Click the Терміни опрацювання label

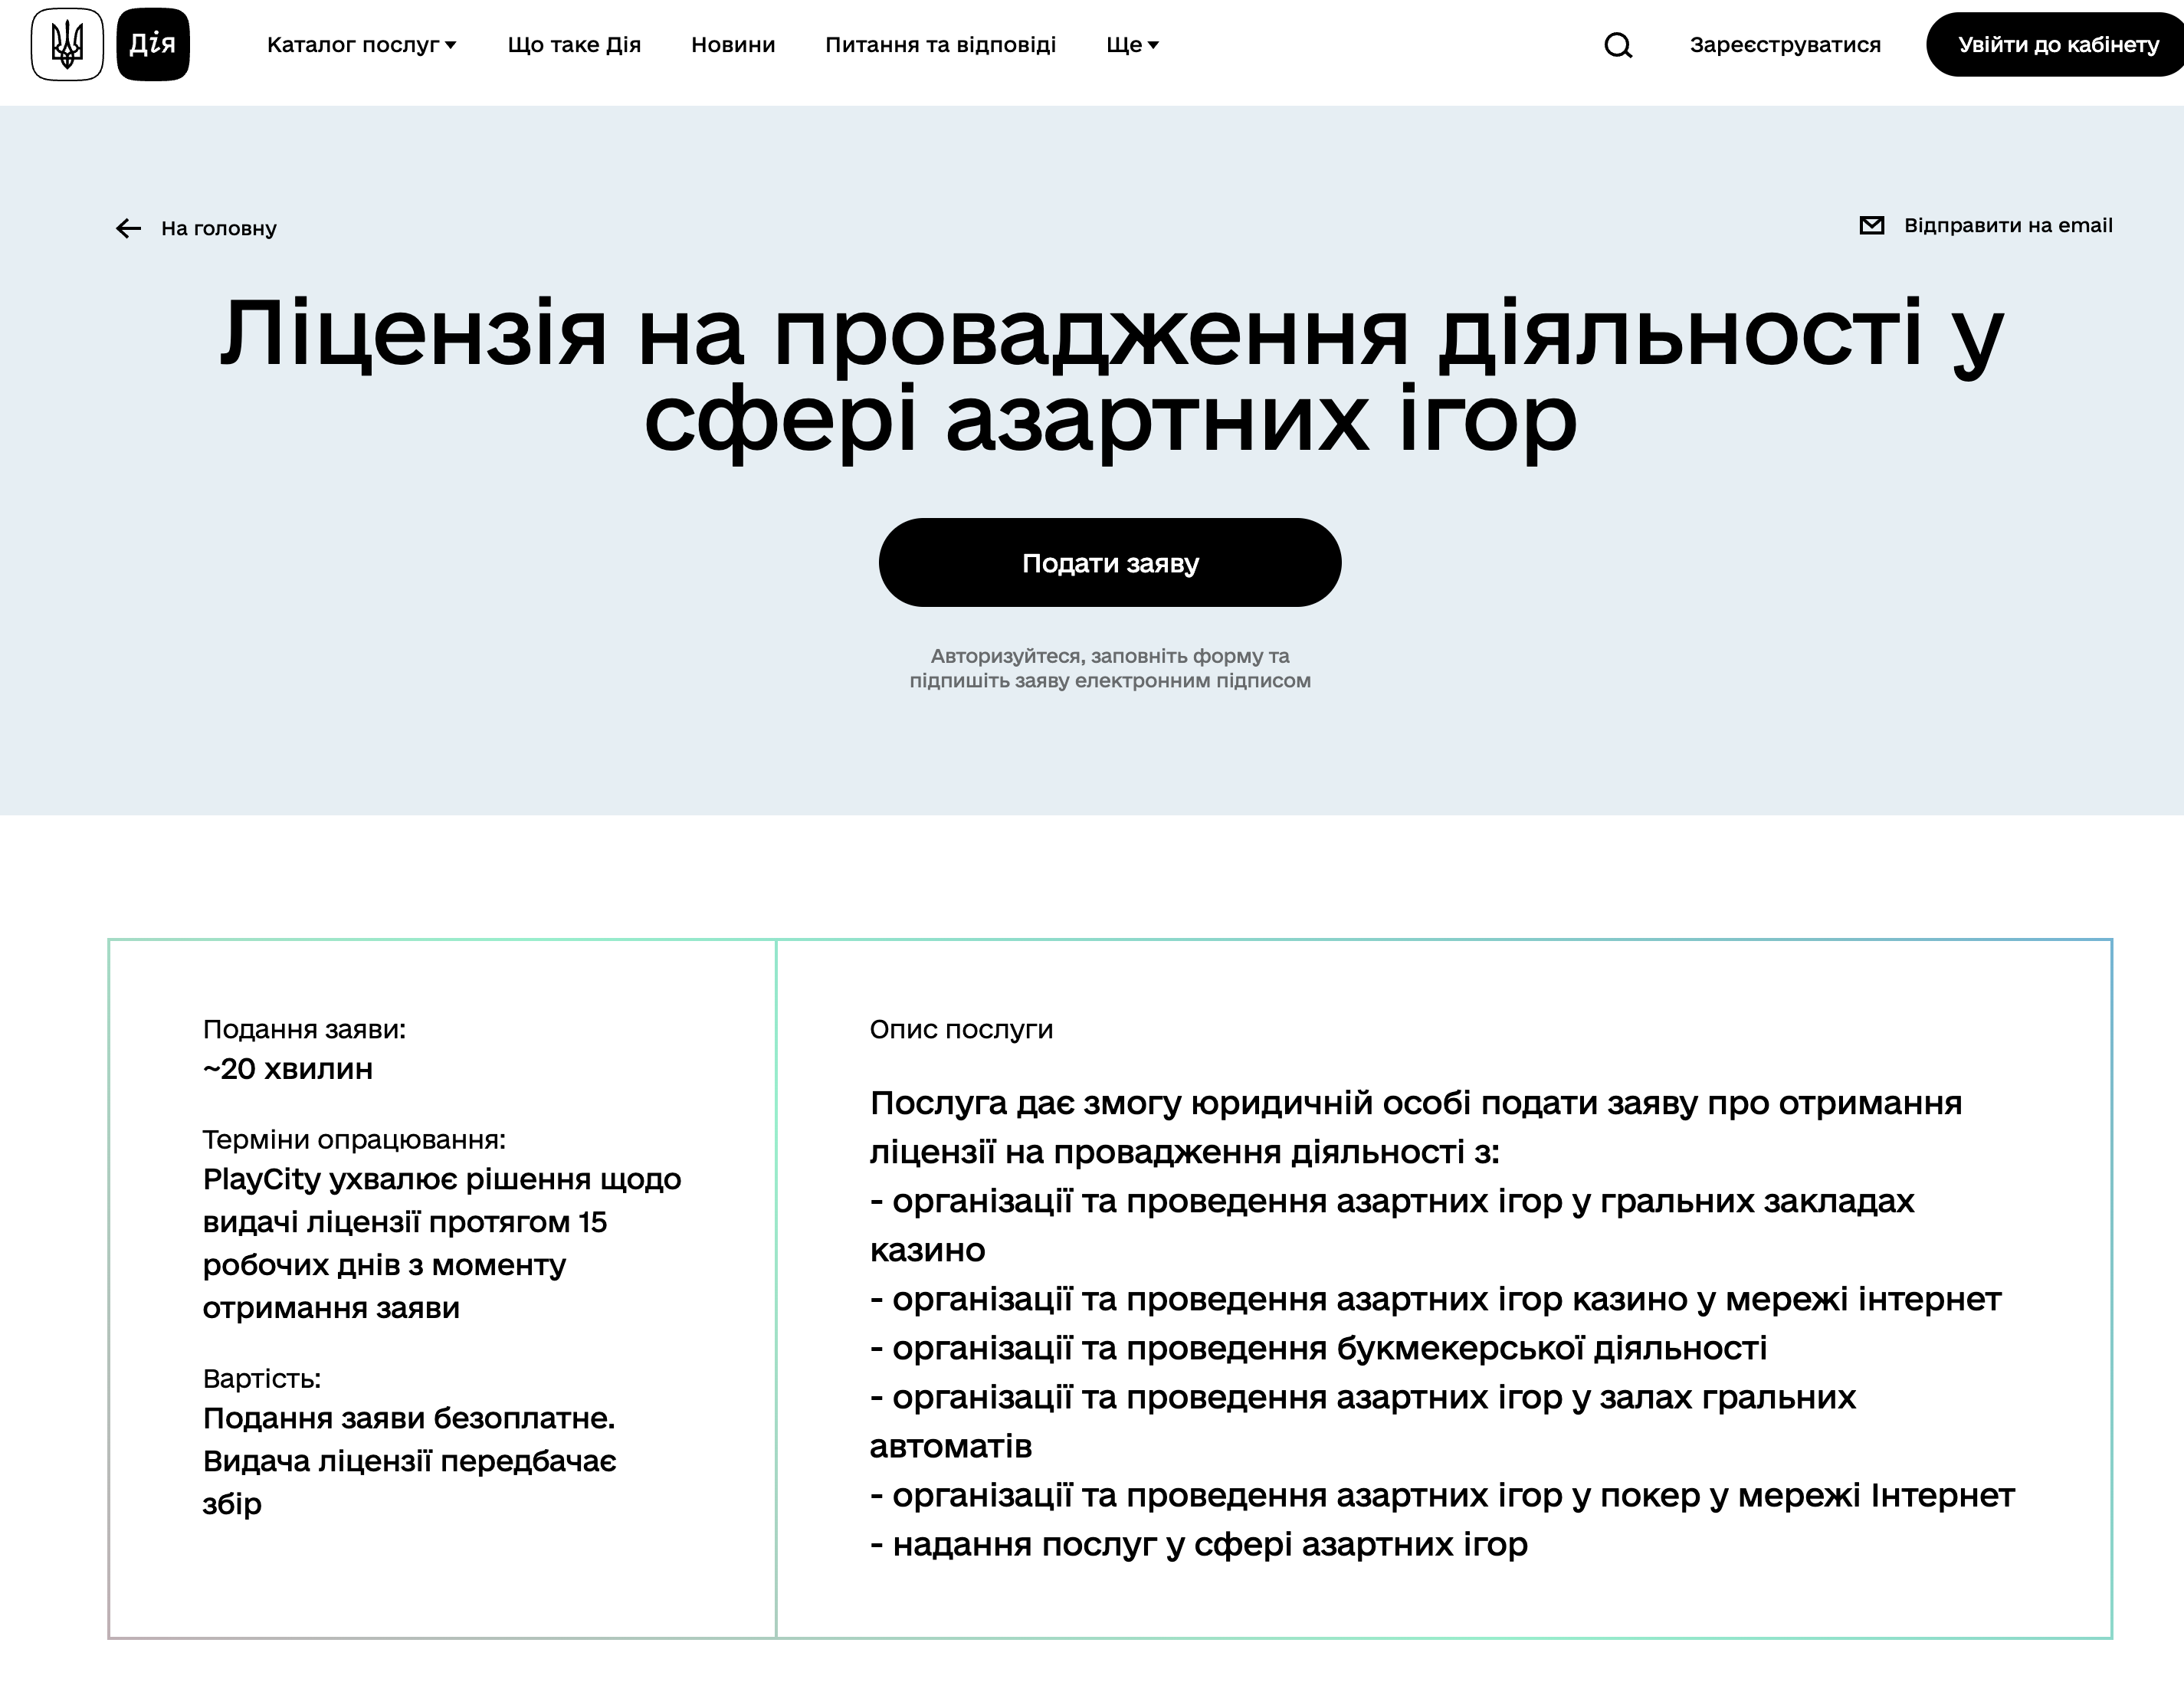354,1139
